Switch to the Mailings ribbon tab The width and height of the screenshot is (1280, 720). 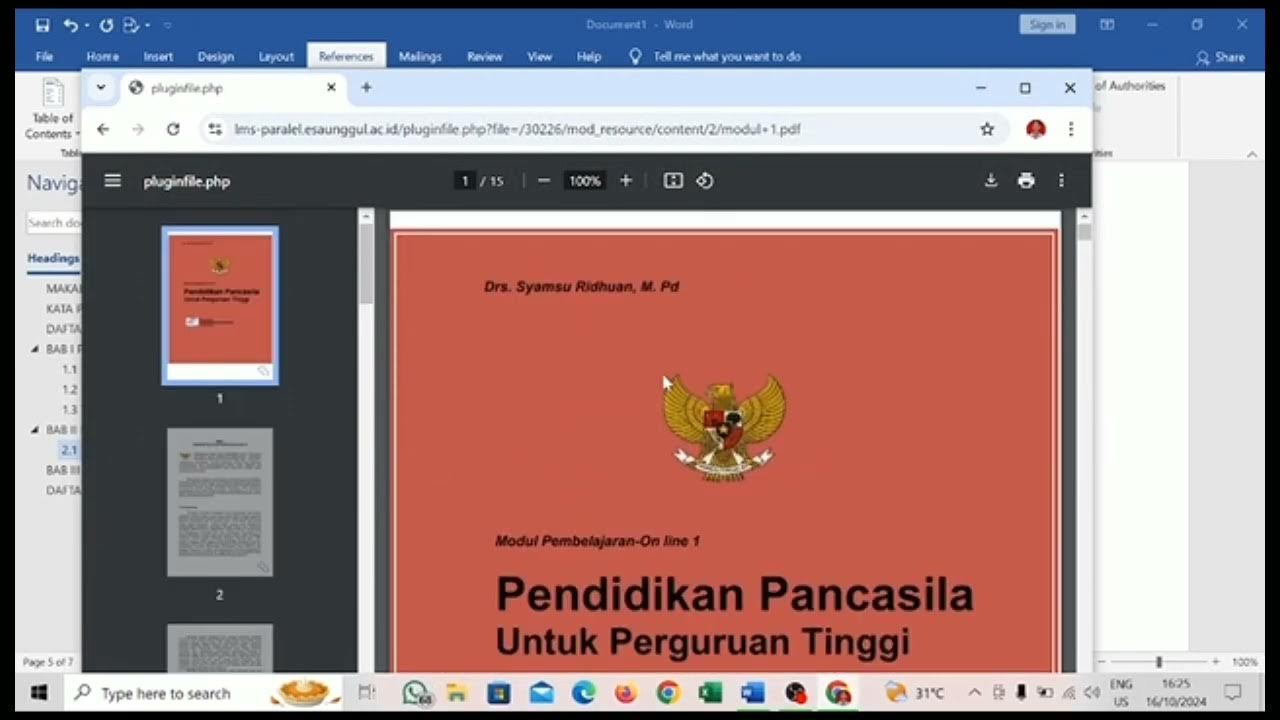point(420,57)
